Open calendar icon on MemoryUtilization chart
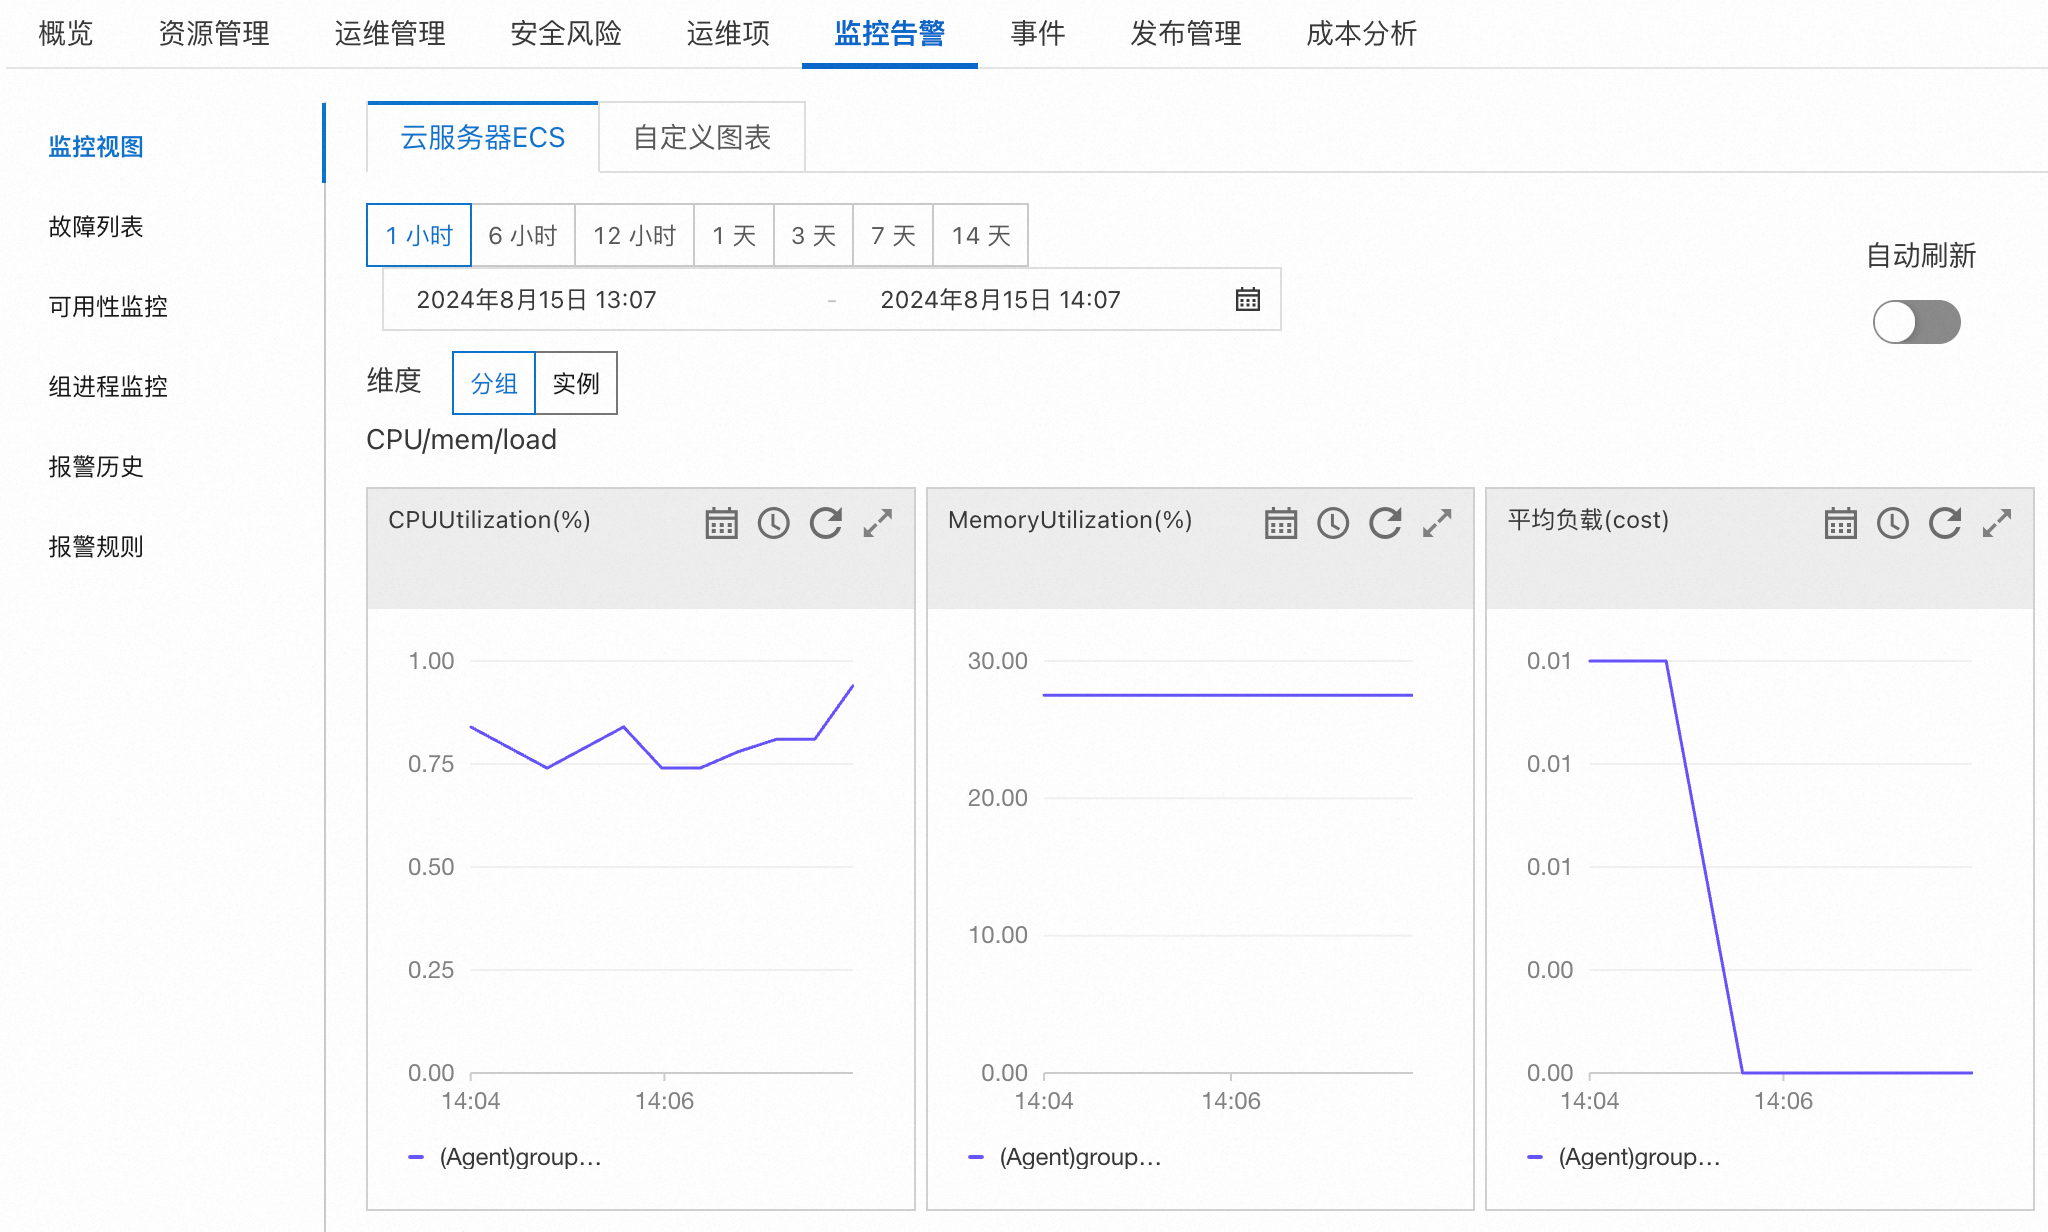 (x=1281, y=523)
